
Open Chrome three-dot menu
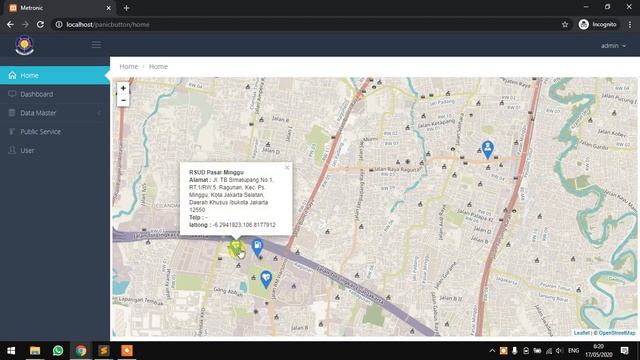coord(630,24)
